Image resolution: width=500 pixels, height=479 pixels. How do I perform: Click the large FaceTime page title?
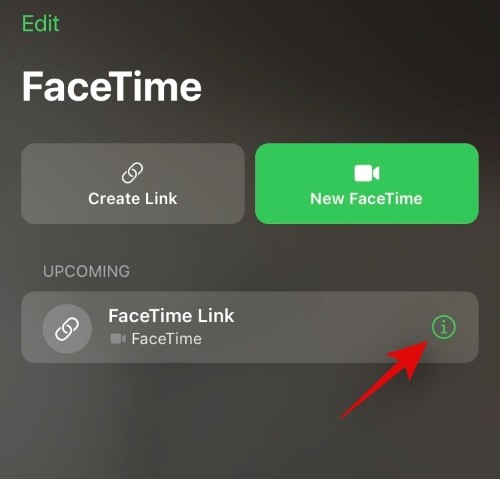tap(112, 86)
